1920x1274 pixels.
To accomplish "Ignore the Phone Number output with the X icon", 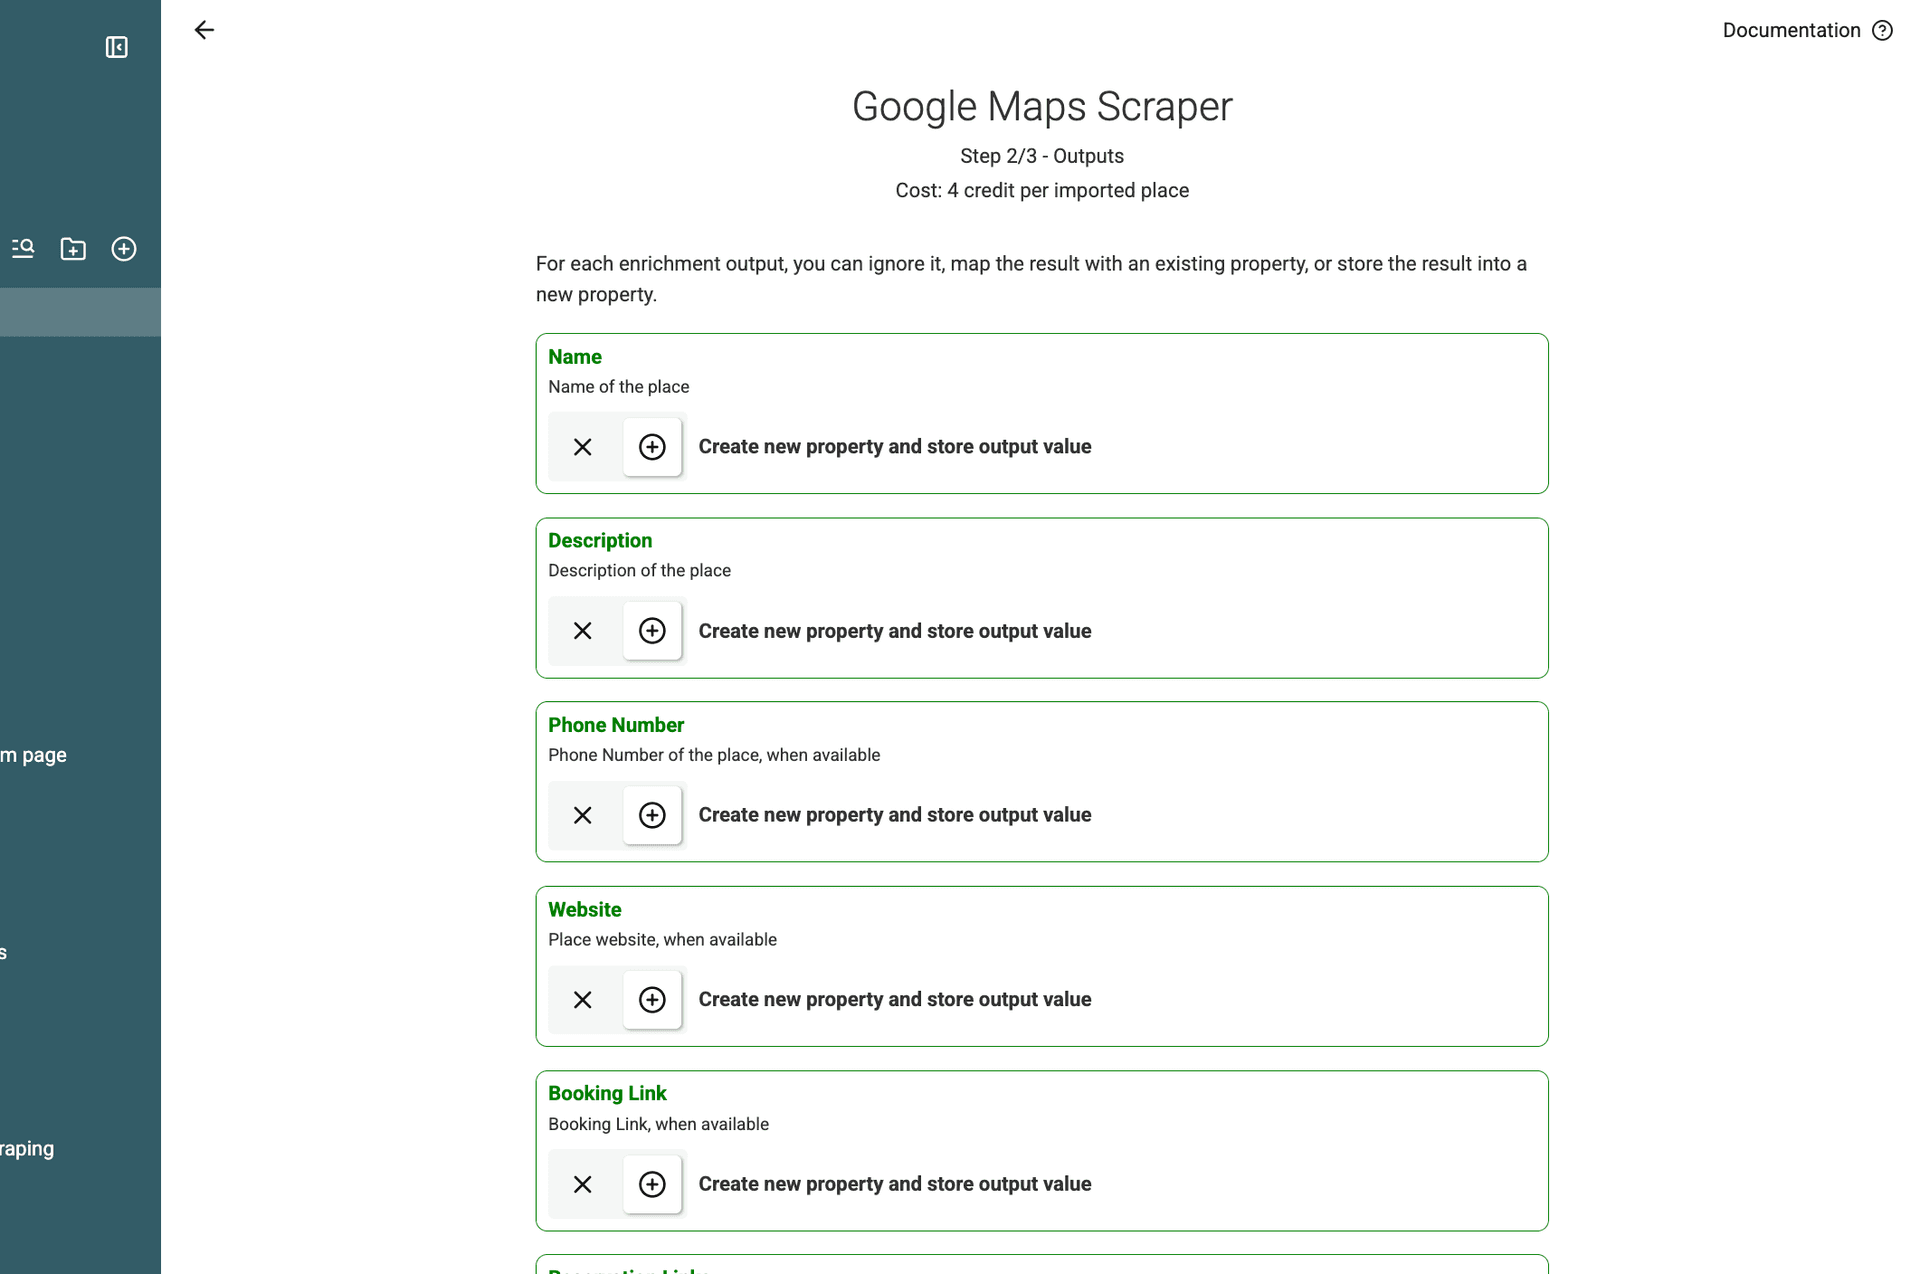I will pos(584,815).
